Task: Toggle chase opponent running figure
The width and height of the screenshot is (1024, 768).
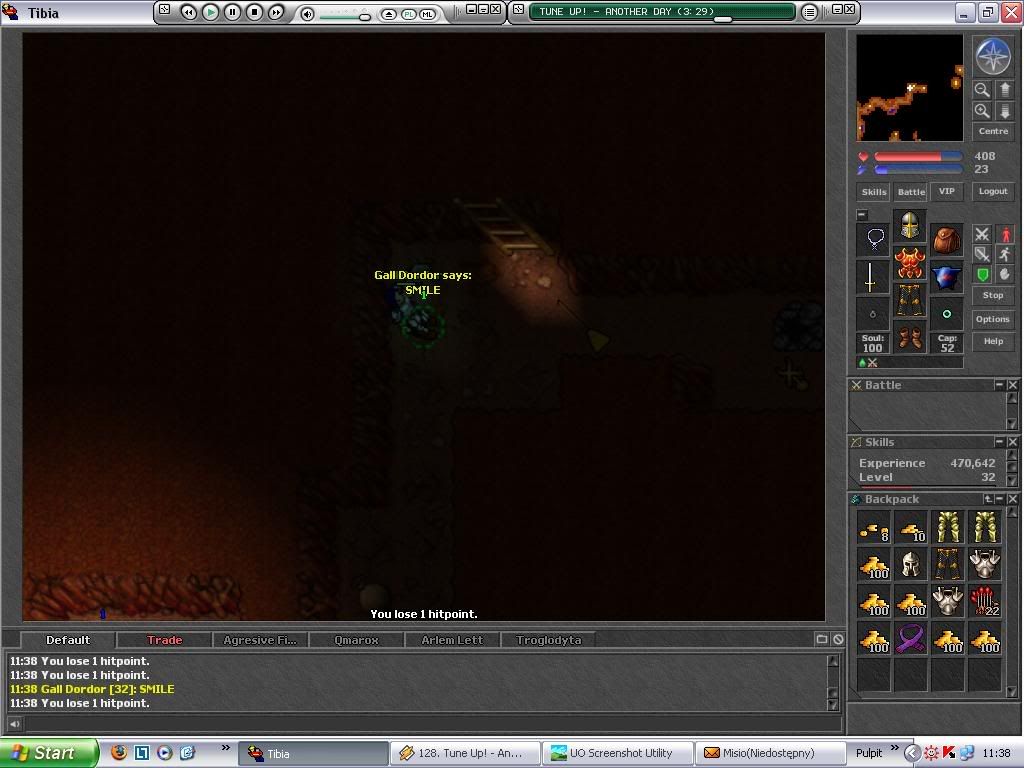Action: pyautogui.click(x=1005, y=254)
